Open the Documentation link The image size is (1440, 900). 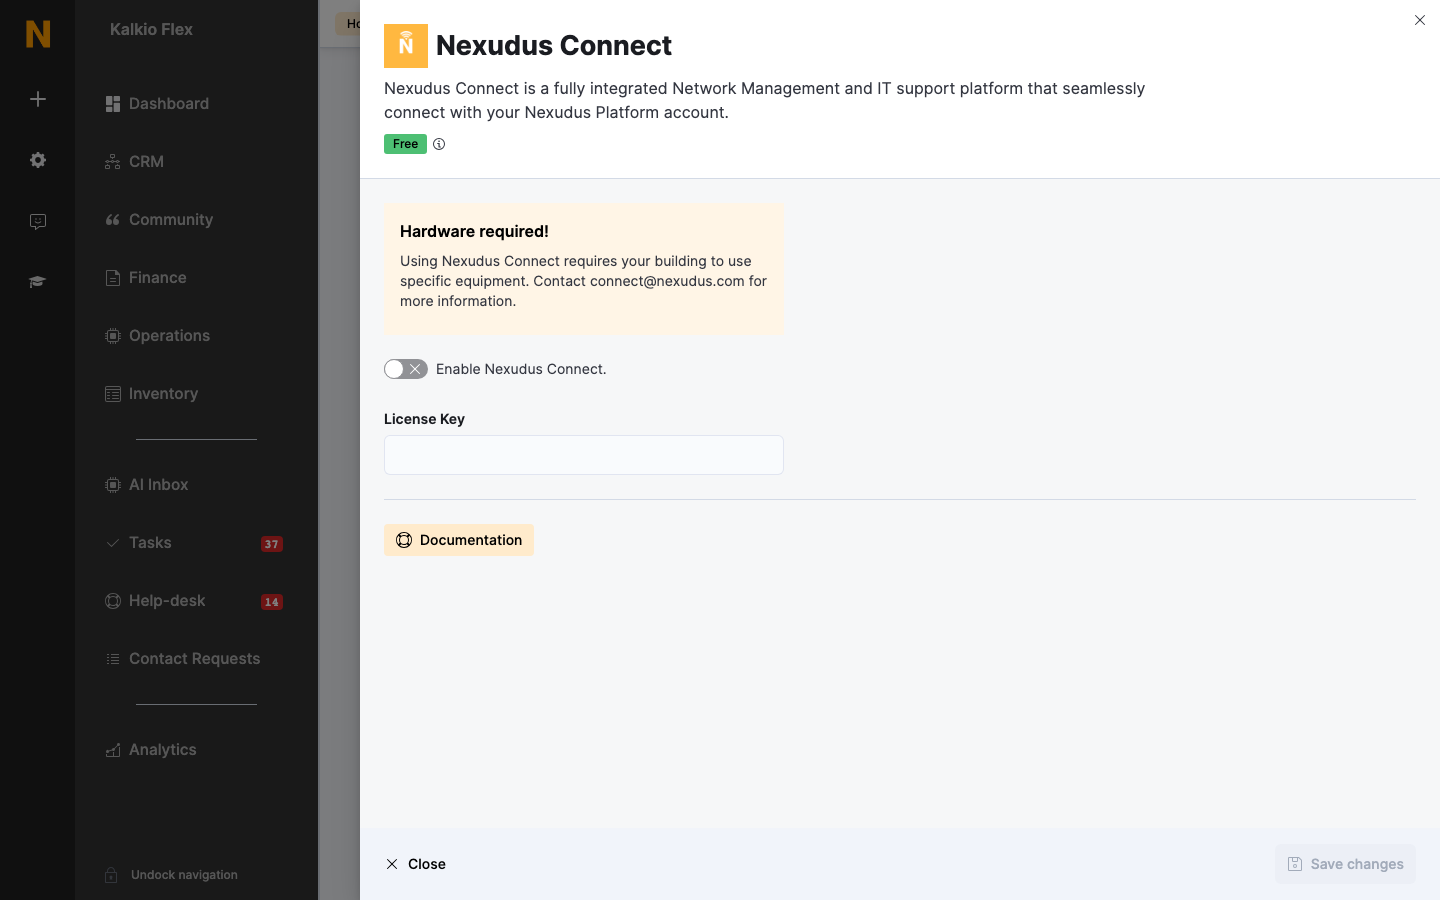pos(459,540)
